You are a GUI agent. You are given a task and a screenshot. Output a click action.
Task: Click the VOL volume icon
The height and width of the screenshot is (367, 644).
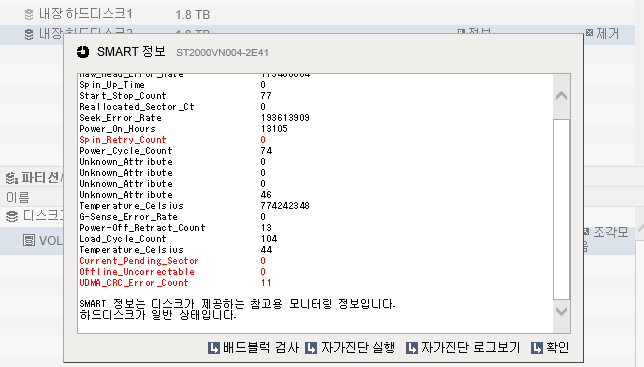29,240
